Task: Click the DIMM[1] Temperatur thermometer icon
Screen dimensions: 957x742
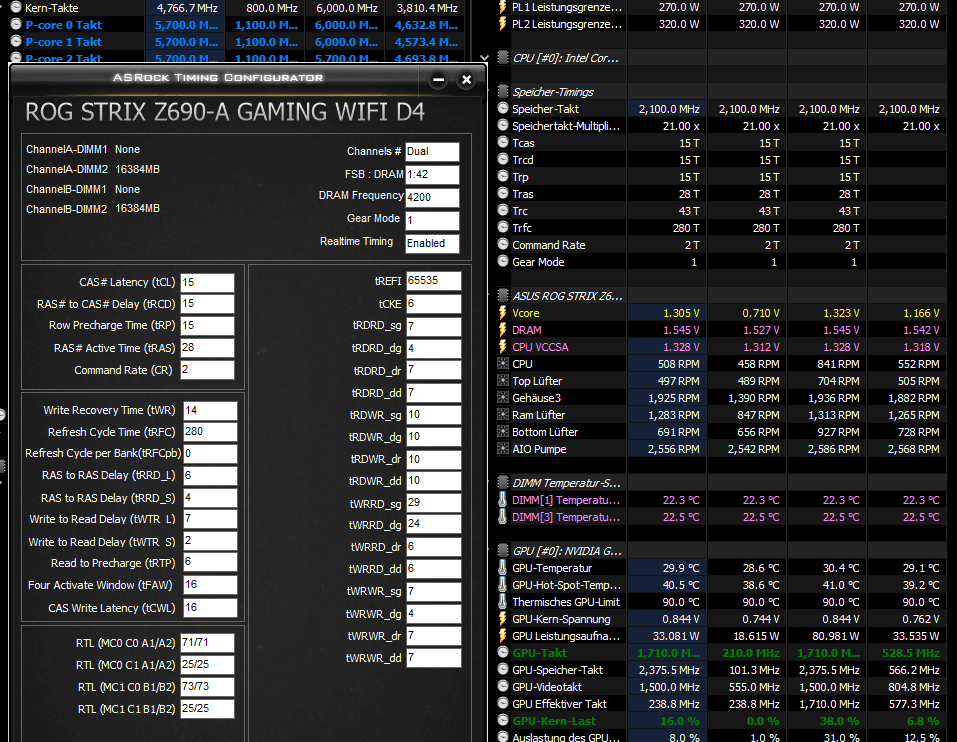Action: point(502,500)
